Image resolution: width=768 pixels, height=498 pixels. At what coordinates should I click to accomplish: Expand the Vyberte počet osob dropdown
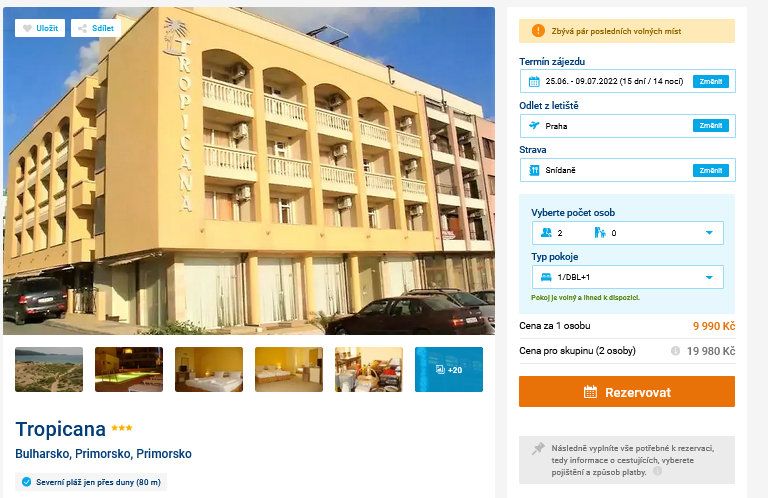click(627, 233)
